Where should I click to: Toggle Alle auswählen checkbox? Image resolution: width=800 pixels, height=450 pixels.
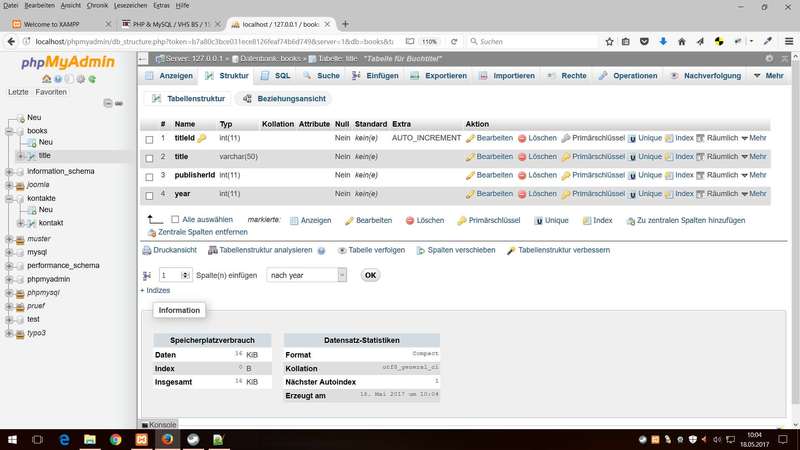pyautogui.click(x=175, y=219)
